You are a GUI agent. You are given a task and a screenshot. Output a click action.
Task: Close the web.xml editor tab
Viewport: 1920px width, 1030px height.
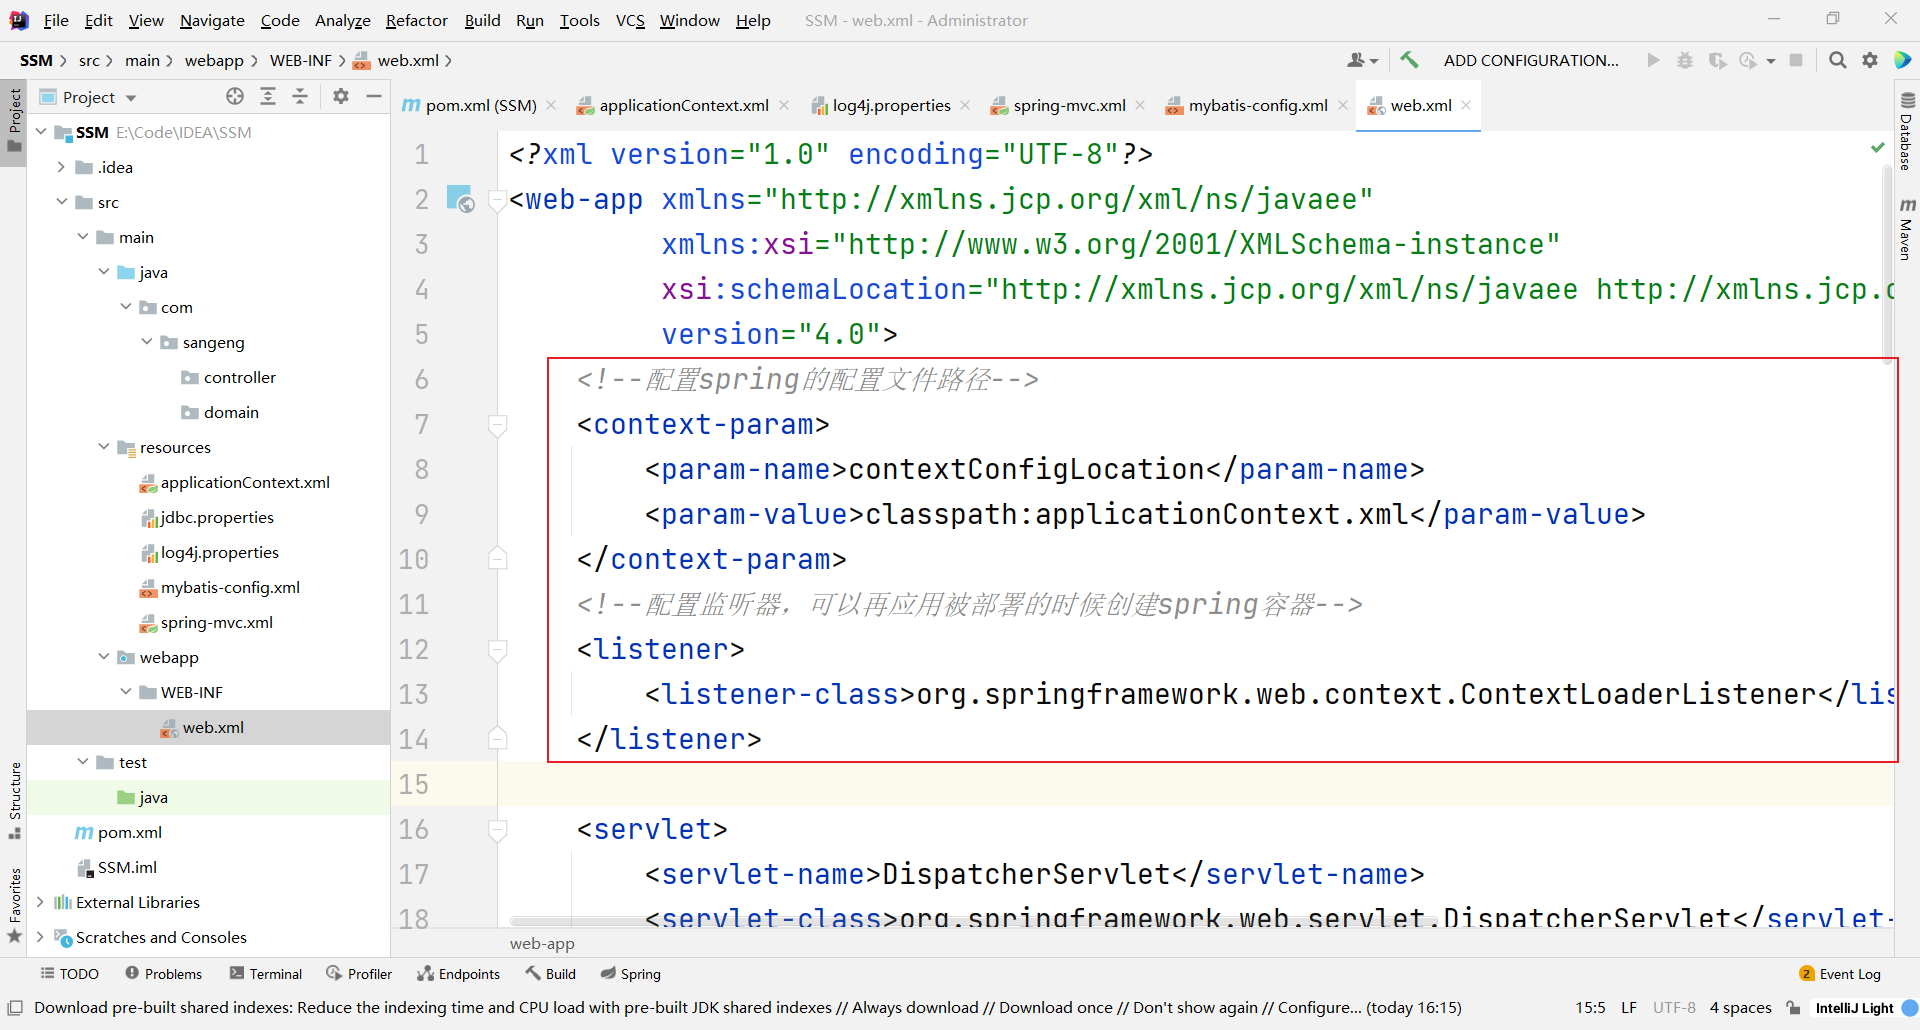point(1466,105)
